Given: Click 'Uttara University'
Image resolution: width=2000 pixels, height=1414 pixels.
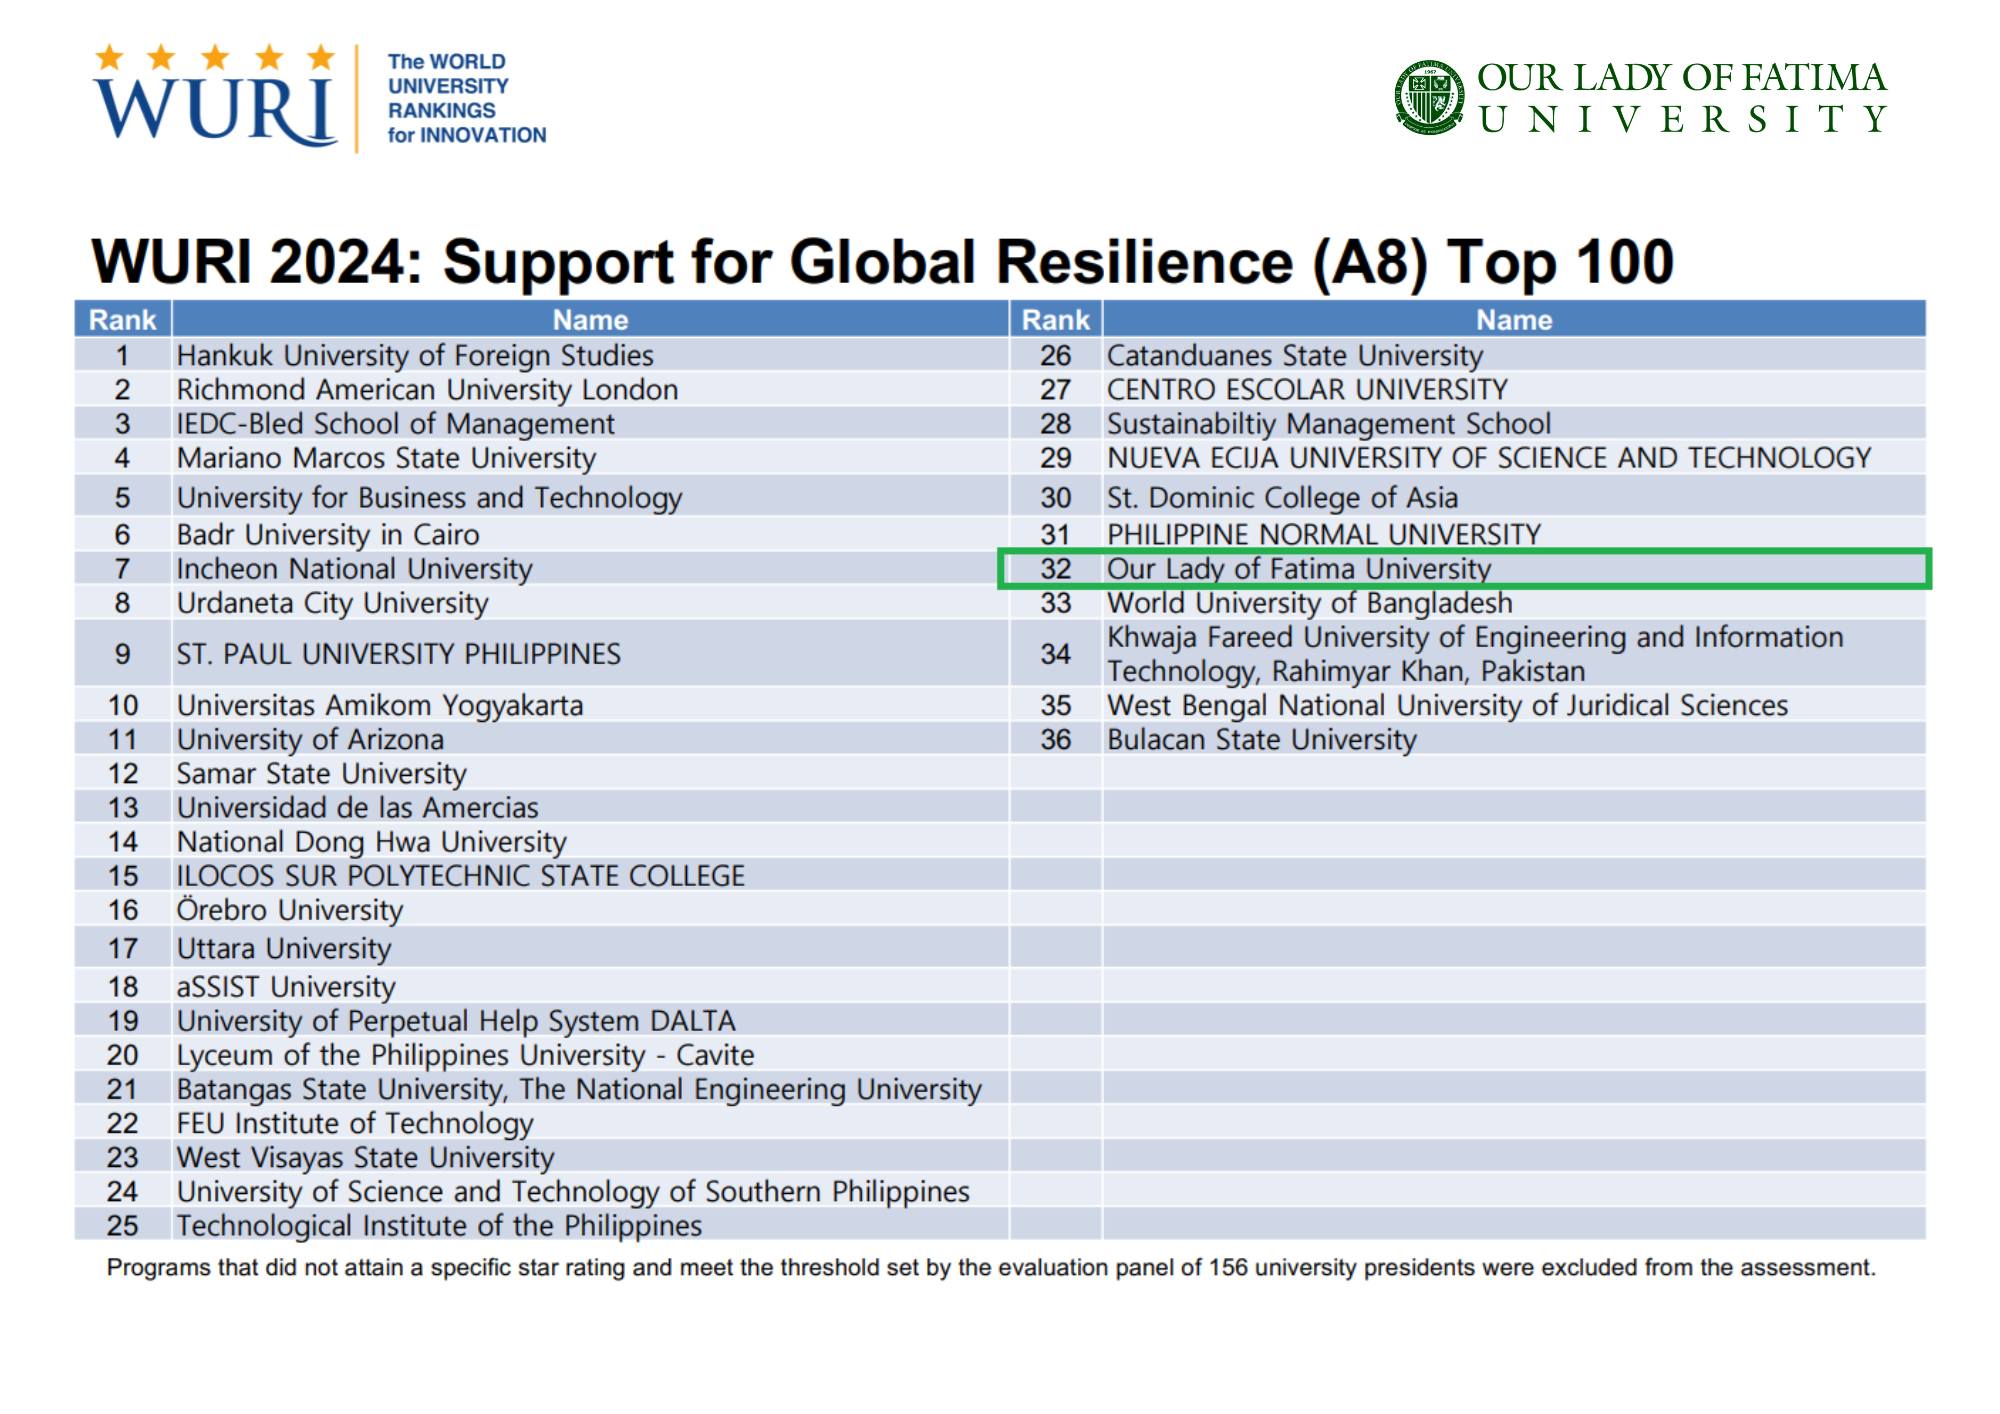Looking at the screenshot, I should (284, 948).
